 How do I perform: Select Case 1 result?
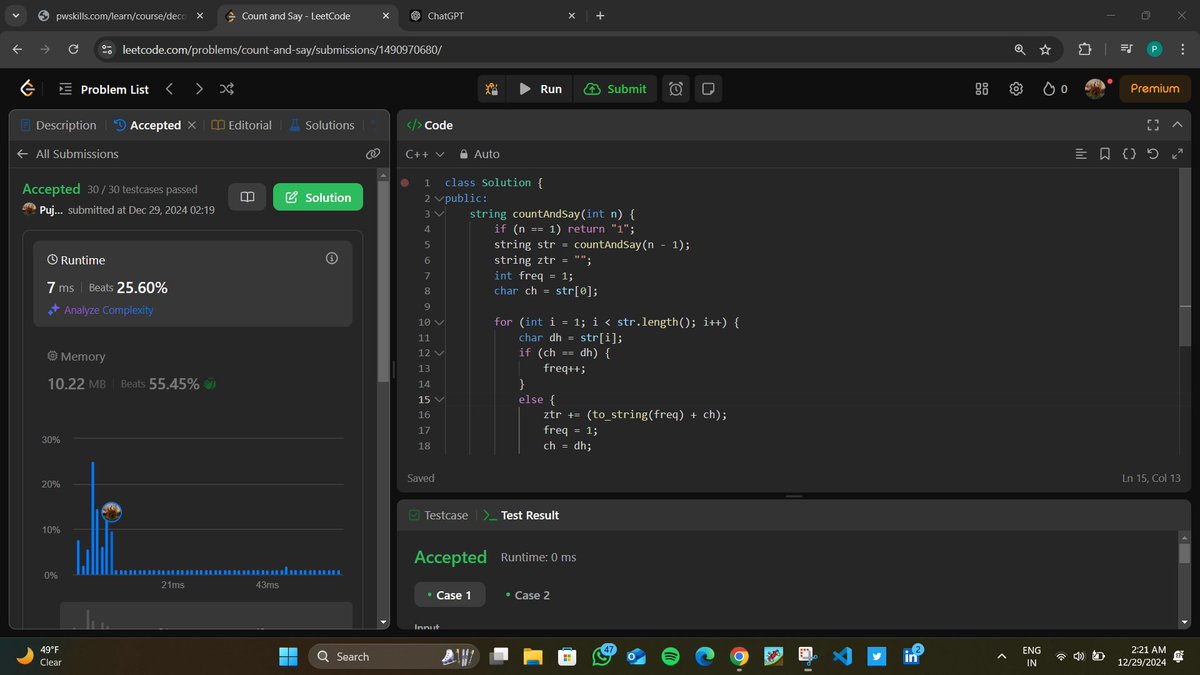[449, 595]
